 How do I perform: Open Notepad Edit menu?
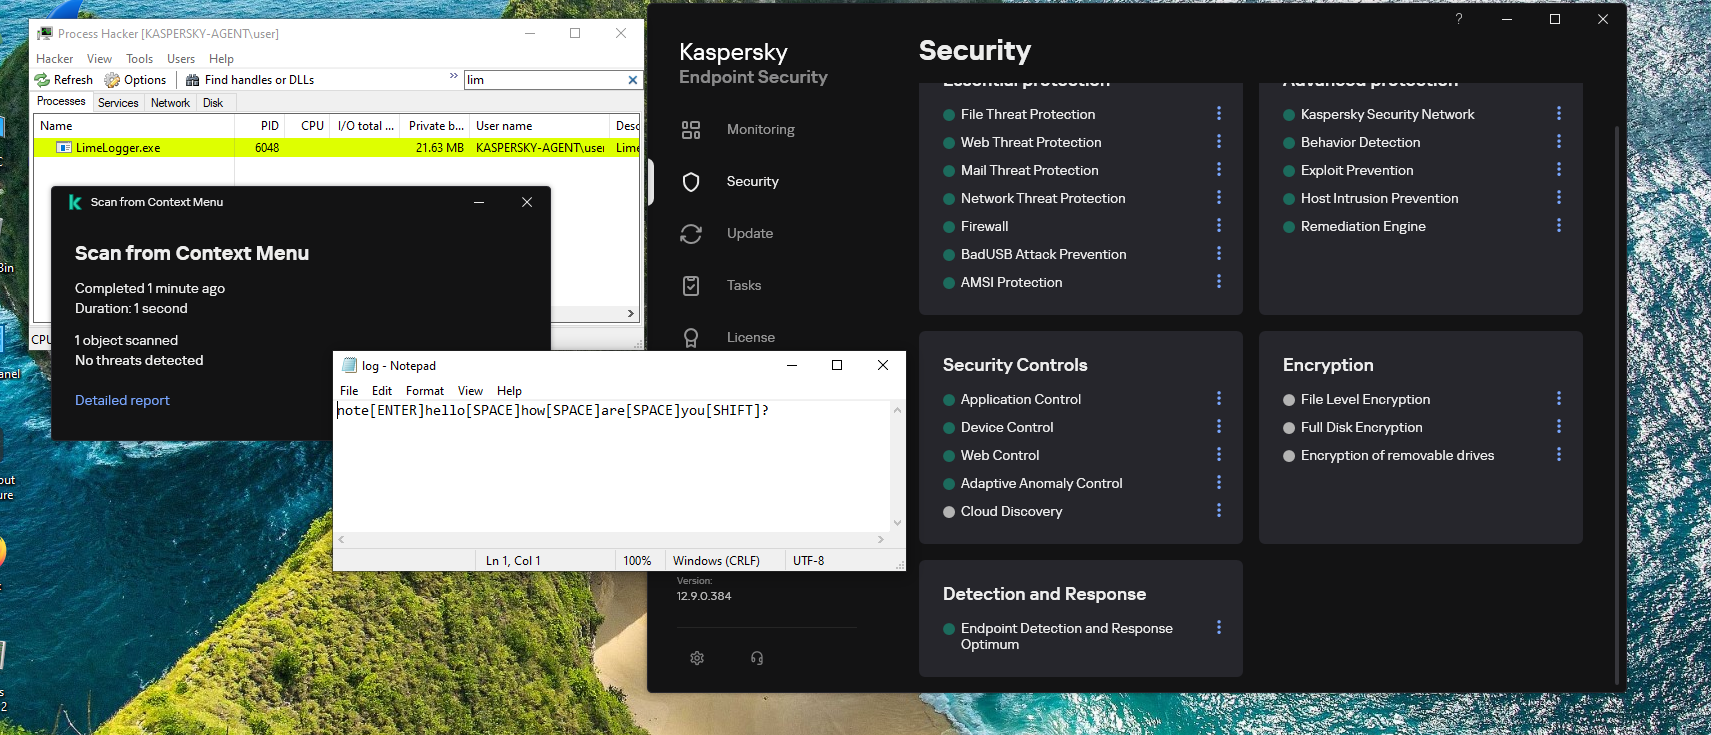coord(382,391)
